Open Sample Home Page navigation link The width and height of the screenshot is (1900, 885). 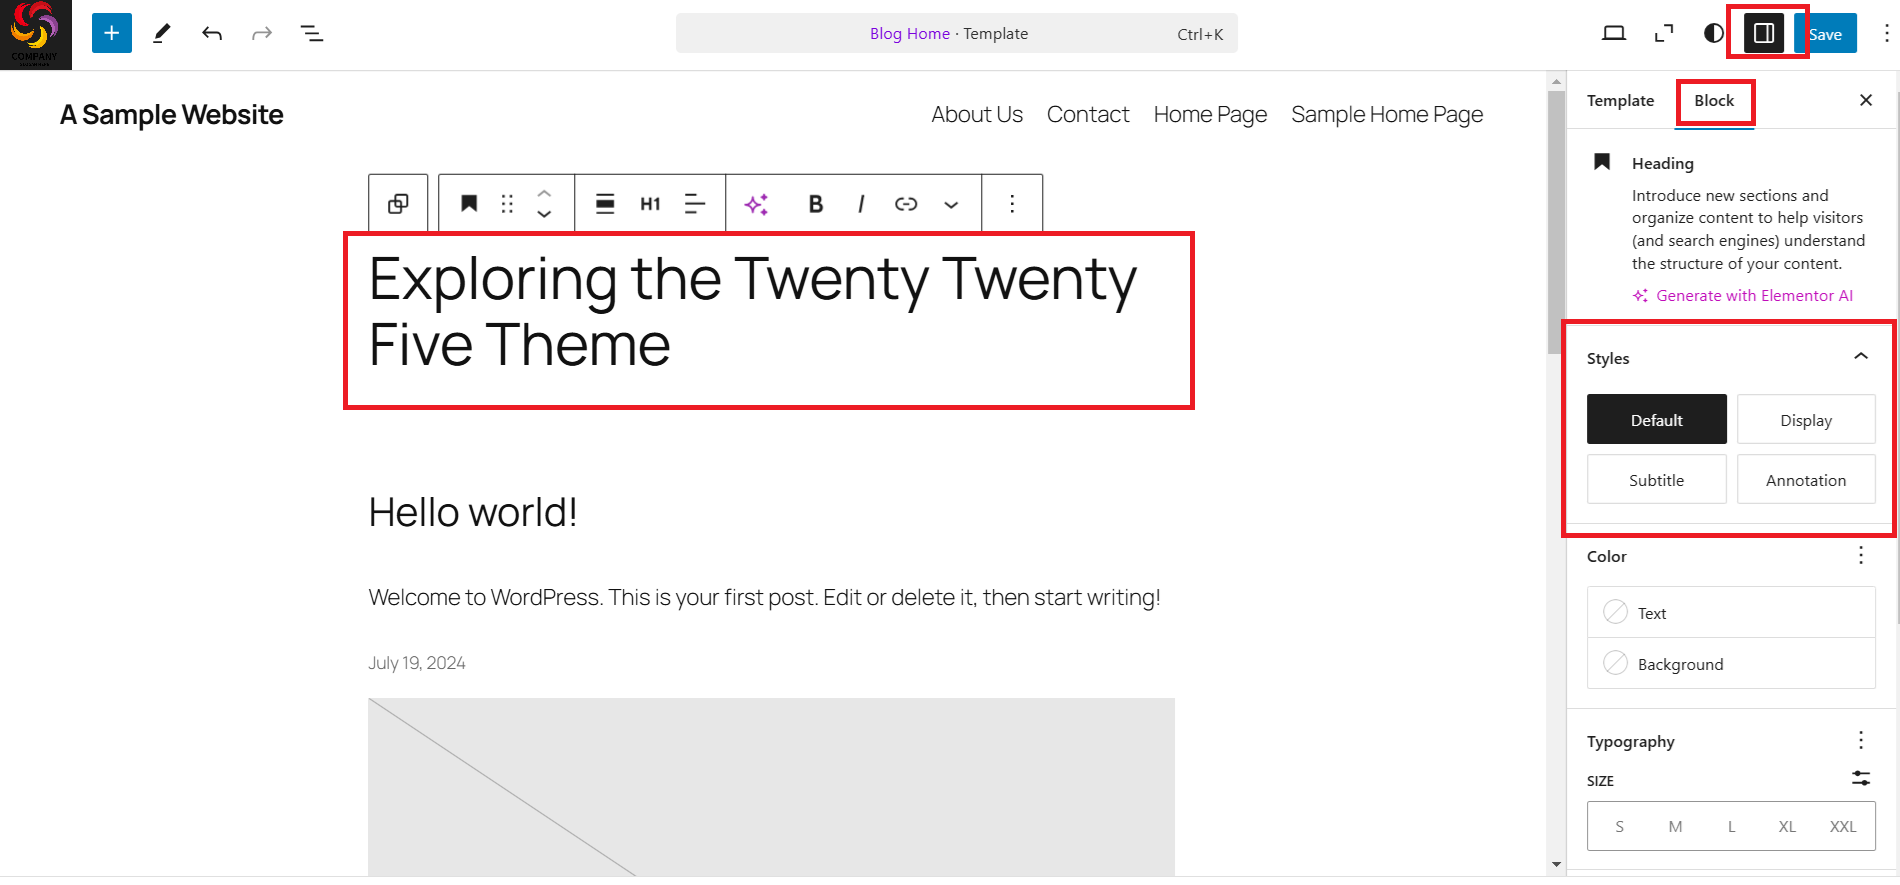pyautogui.click(x=1387, y=115)
